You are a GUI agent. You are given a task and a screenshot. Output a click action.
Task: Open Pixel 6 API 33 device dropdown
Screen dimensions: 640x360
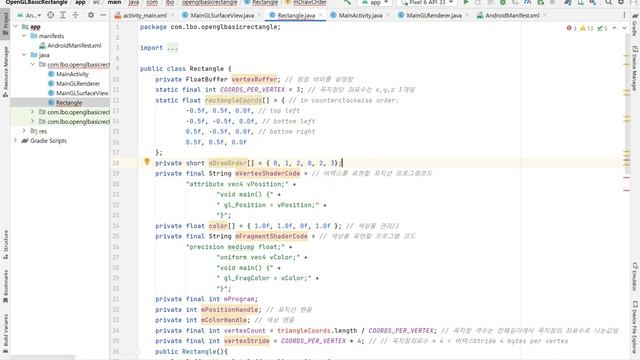(x=427, y=2)
